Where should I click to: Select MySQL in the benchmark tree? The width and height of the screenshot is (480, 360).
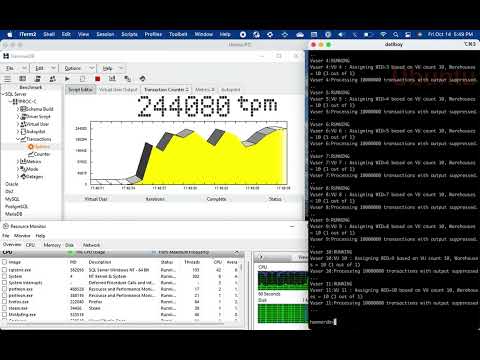pos(12,199)
